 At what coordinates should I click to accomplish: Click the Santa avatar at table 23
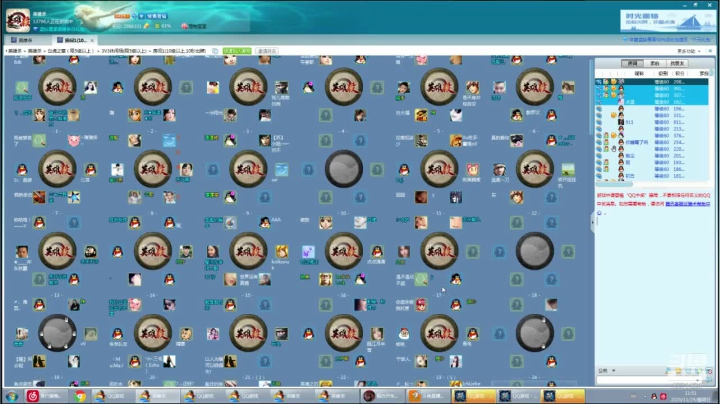[404, 334]
